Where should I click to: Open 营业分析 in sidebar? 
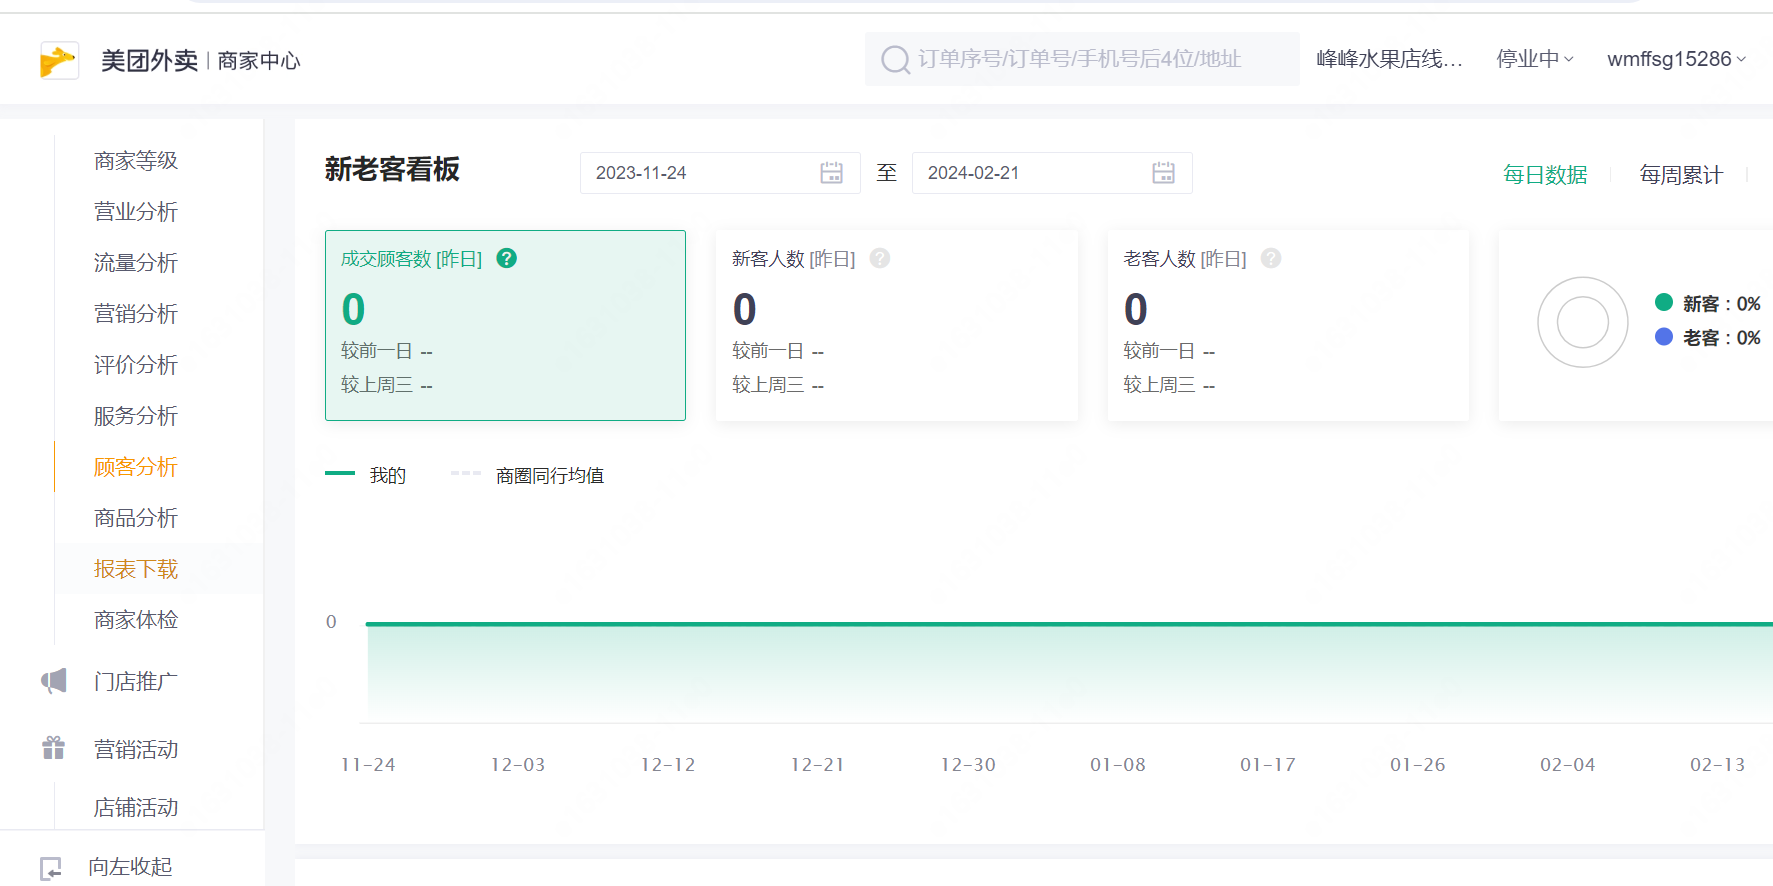pyautogui.click(x=136, y=212)
